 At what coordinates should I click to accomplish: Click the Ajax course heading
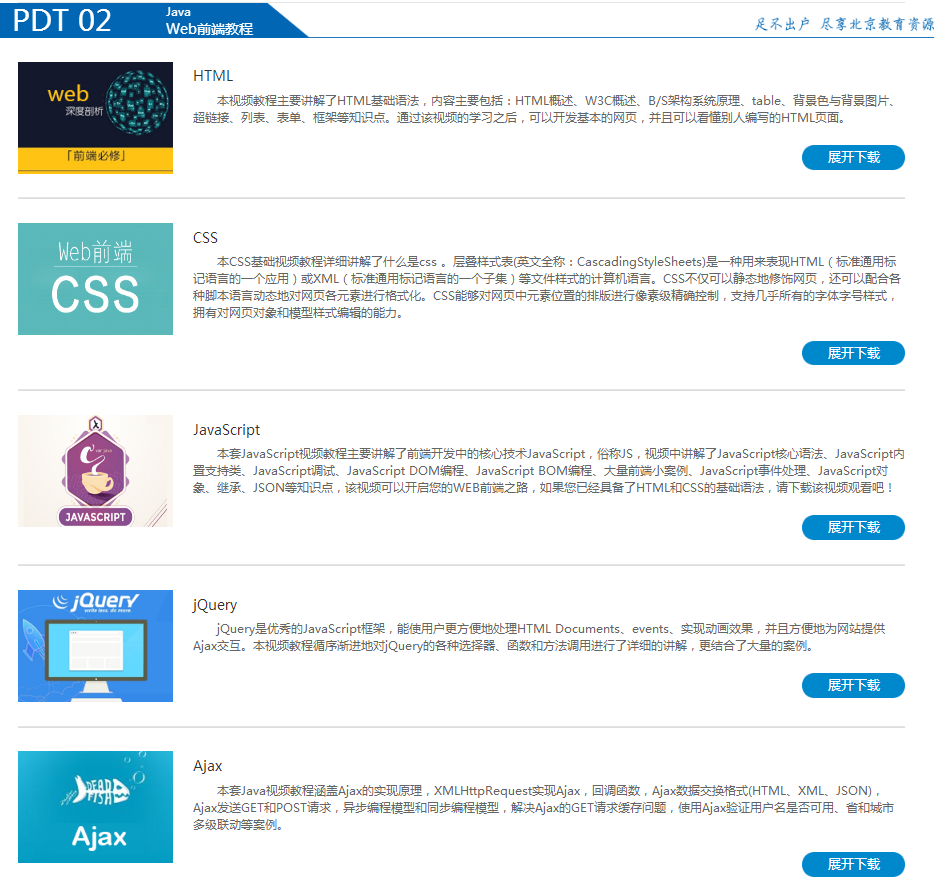[208, 766]
